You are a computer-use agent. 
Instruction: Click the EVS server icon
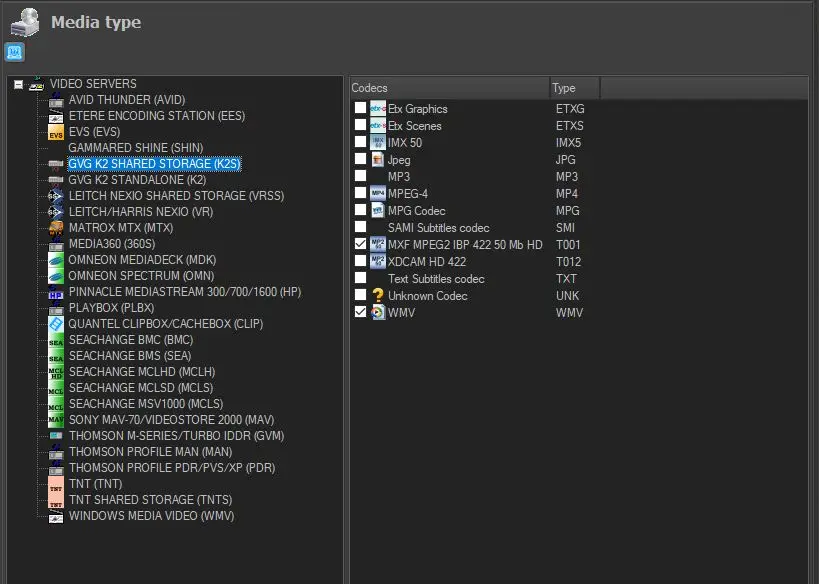56,132
